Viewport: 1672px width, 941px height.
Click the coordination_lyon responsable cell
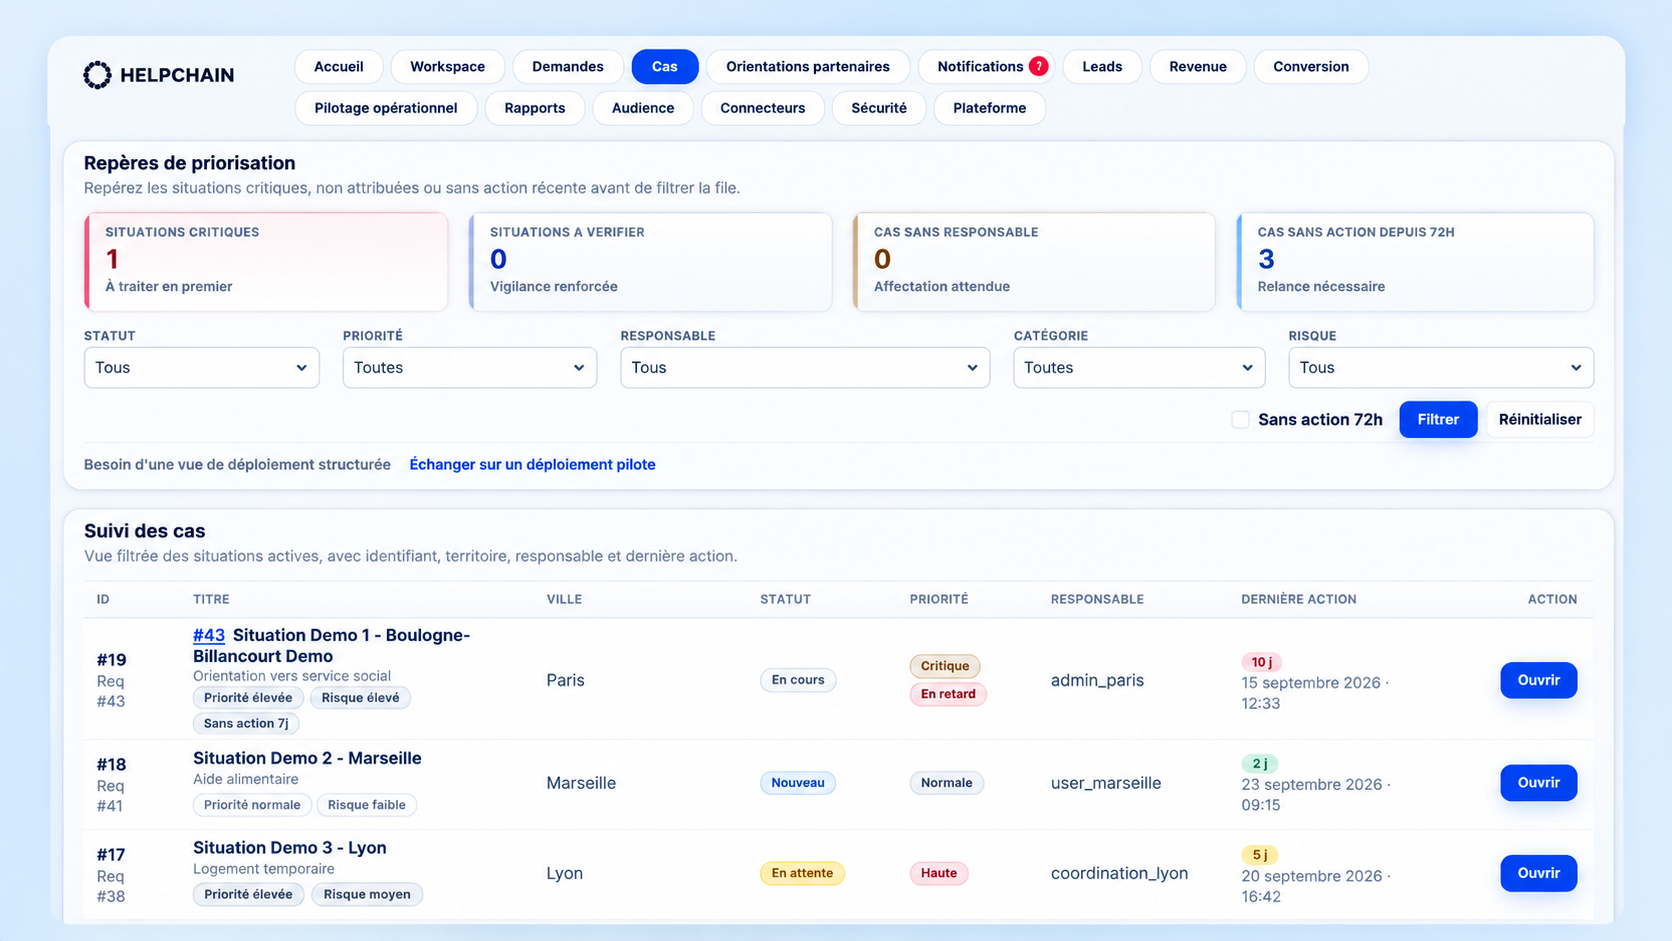(x=1119, y=873)
